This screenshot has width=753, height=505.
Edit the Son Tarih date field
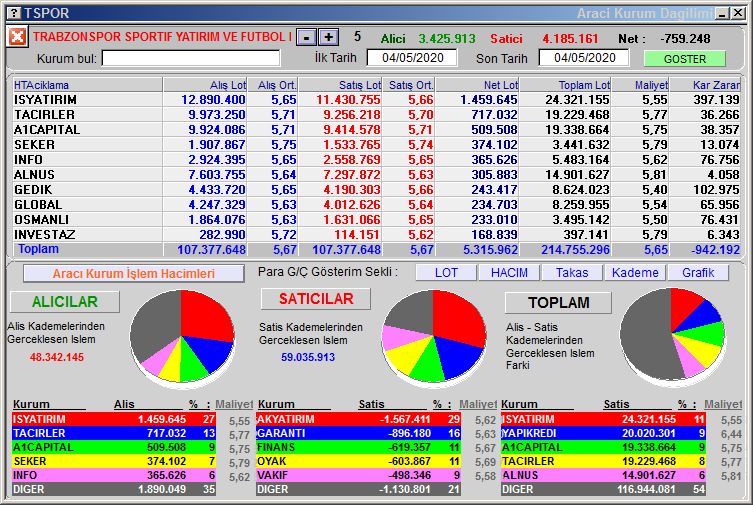click(x=584, y=58)
